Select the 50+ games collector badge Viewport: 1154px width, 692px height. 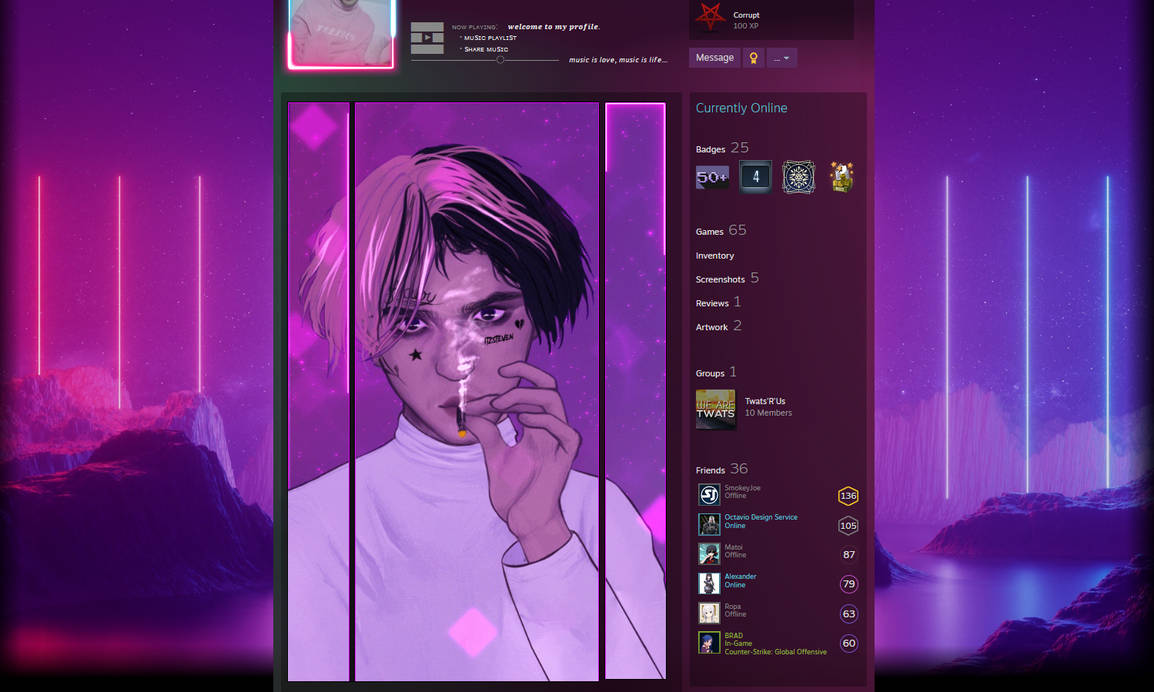(x=712, y=176)
